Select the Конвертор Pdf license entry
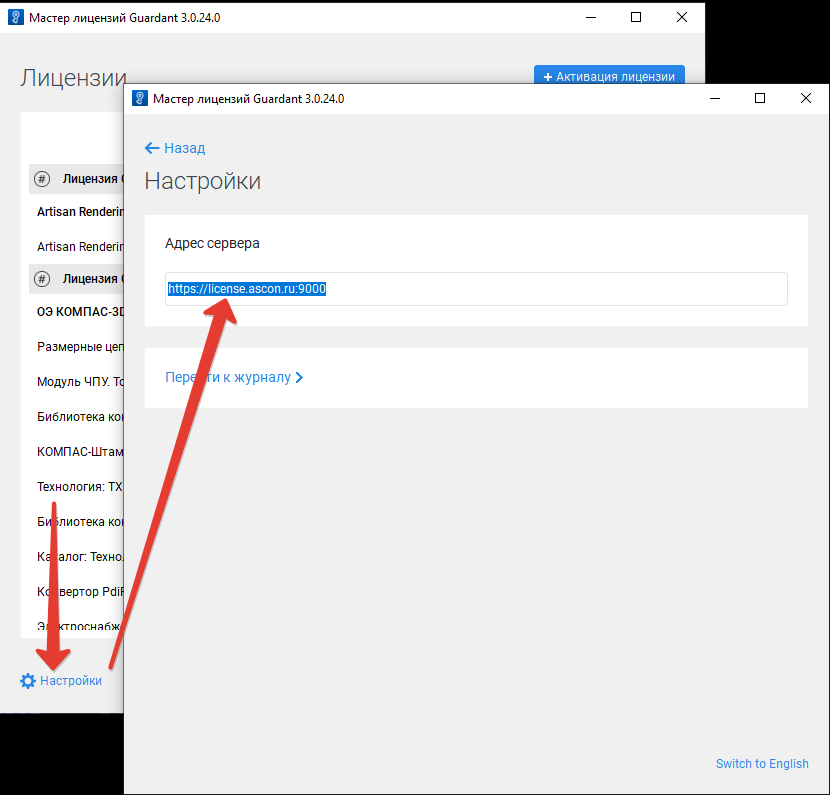This screenshot has height=795, width=830. tap(80, 591)
